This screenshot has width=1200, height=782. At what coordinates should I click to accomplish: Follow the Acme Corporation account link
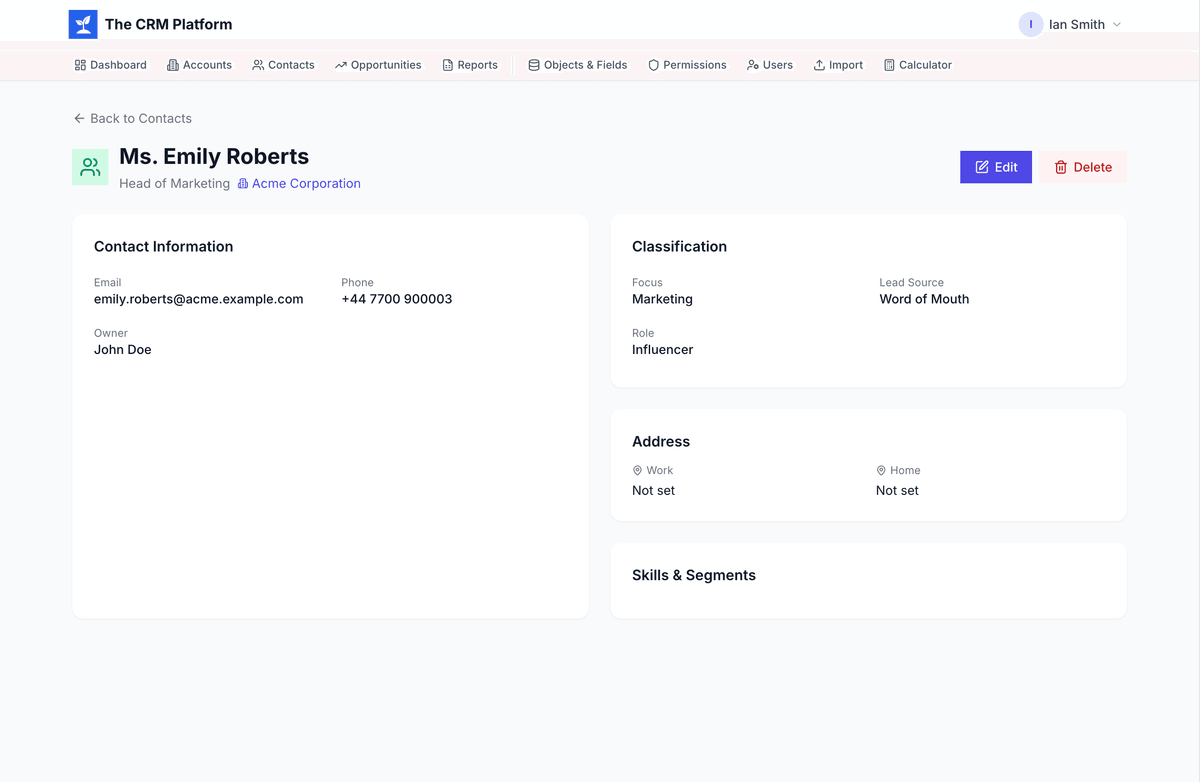pyautogui.click(x=306, y=184)
